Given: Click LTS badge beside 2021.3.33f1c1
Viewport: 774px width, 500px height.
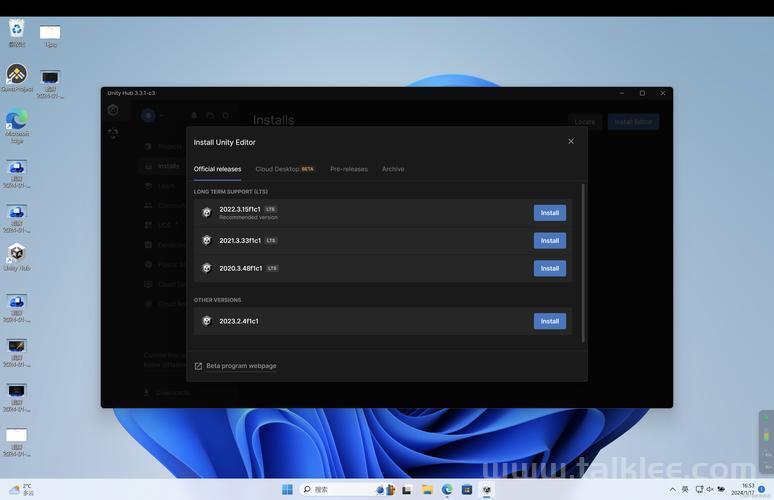Looking at the screenshot, I should (x=271, y=240).
